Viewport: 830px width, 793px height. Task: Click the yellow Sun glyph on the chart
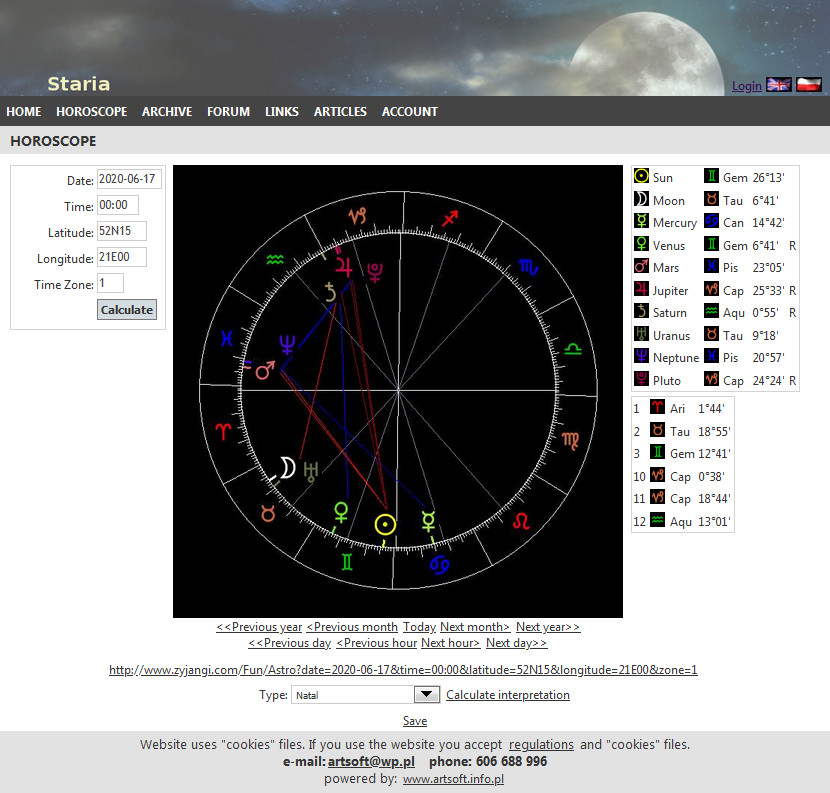tap(385, 525)
